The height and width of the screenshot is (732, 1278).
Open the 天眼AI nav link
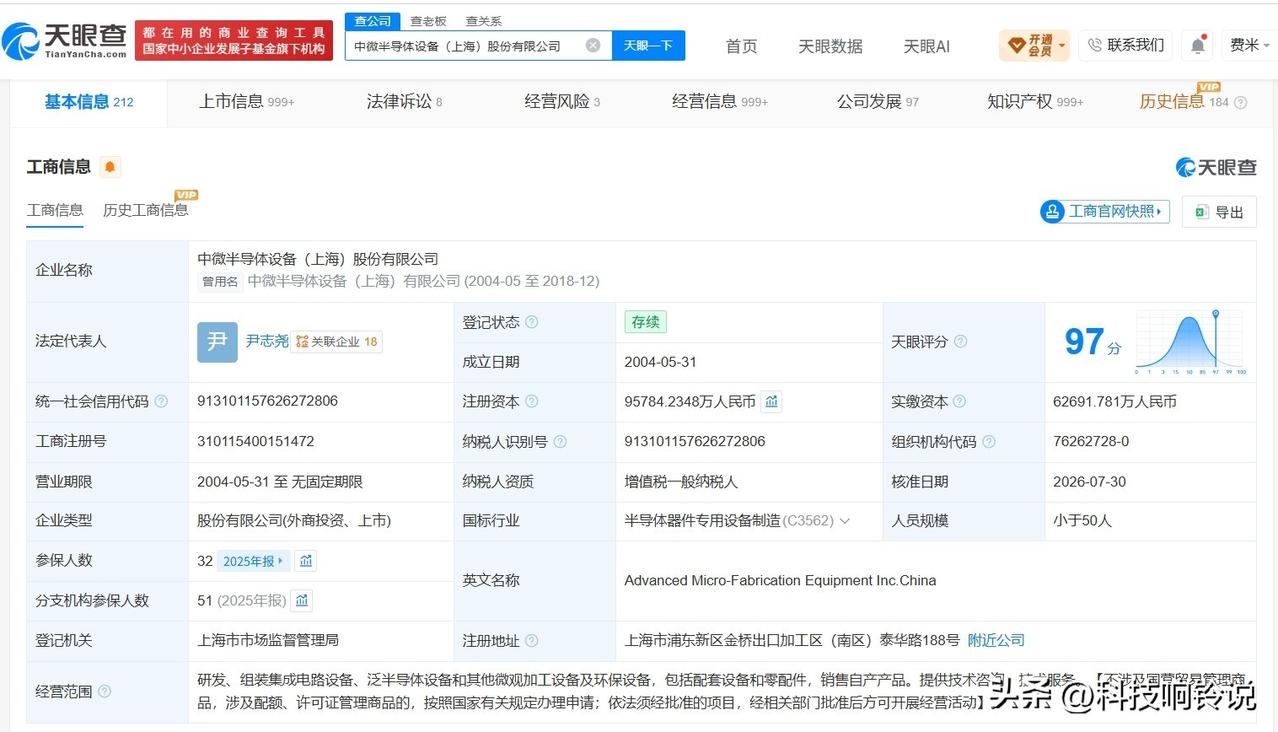927,46
